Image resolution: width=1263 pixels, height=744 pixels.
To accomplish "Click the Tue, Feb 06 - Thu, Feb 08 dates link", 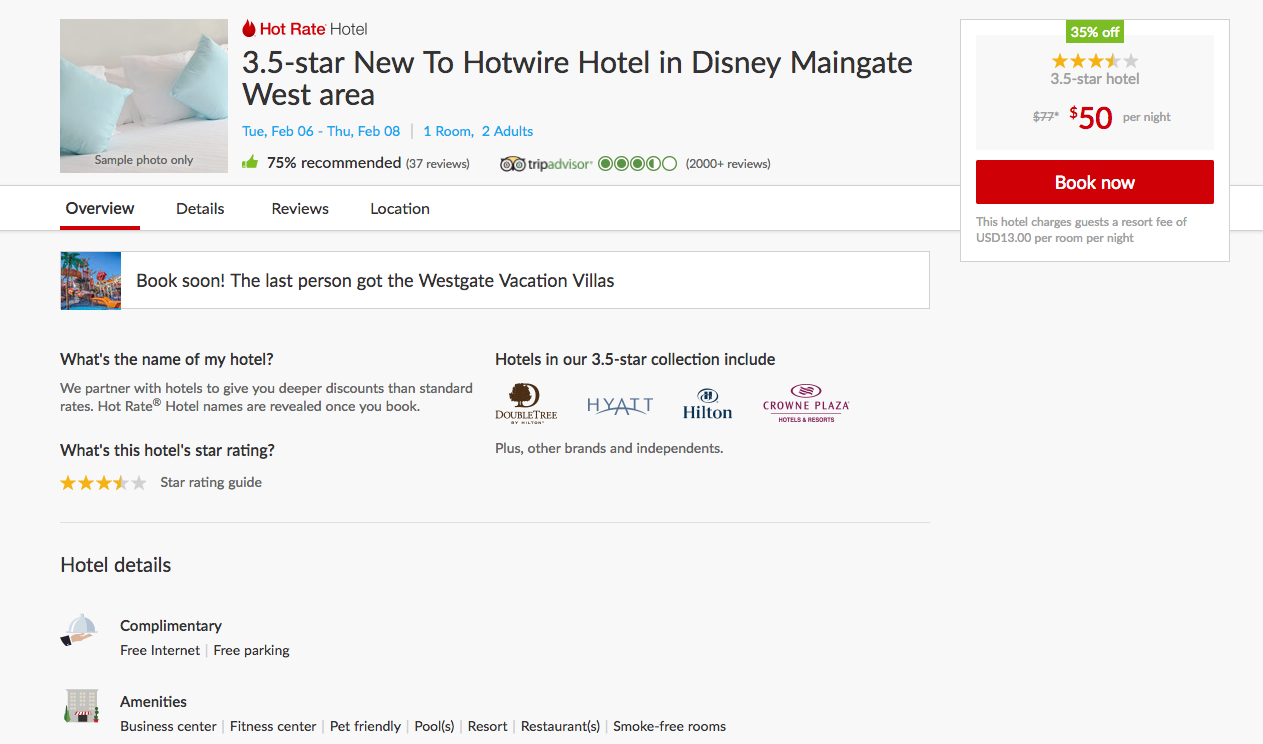I will [x=321, y=131].
